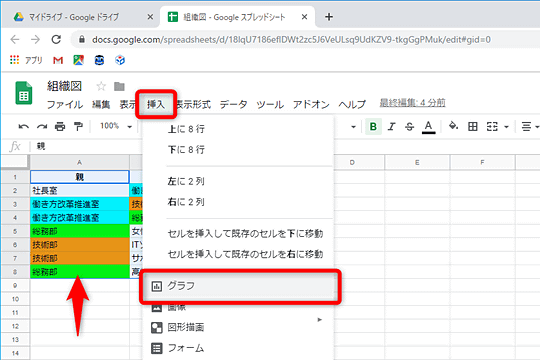Expand the font size dropdown arrow left of Bold
Screen dimensions: 540x360
coord(353,127)
